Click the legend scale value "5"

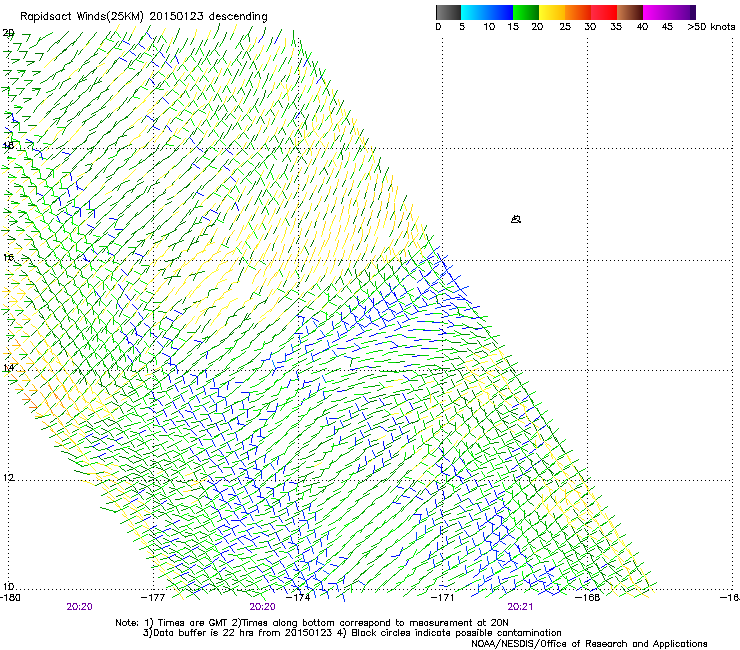pyautogui.click(x=462, y=27)
